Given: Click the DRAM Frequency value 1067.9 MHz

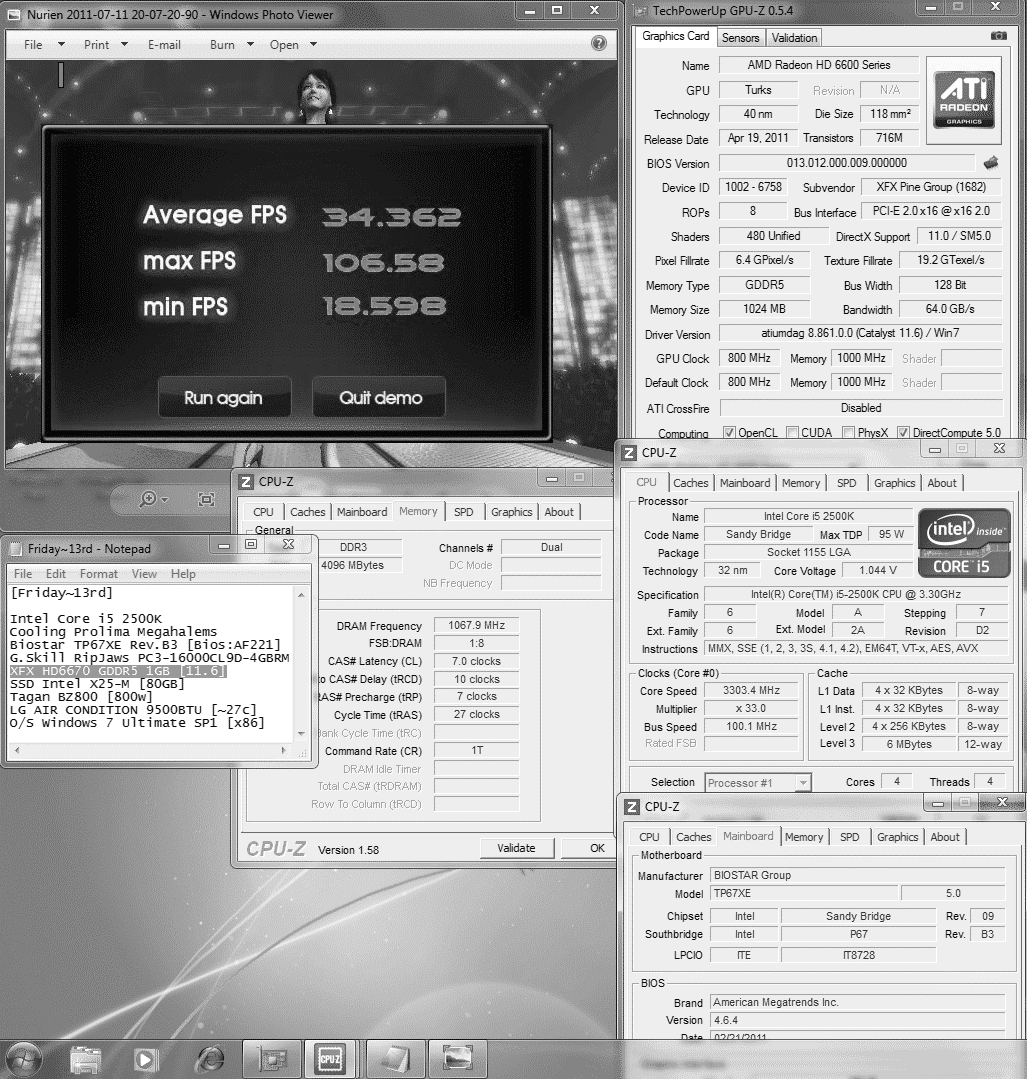Looking at the screenshot, I should click(x=476, y=626).
